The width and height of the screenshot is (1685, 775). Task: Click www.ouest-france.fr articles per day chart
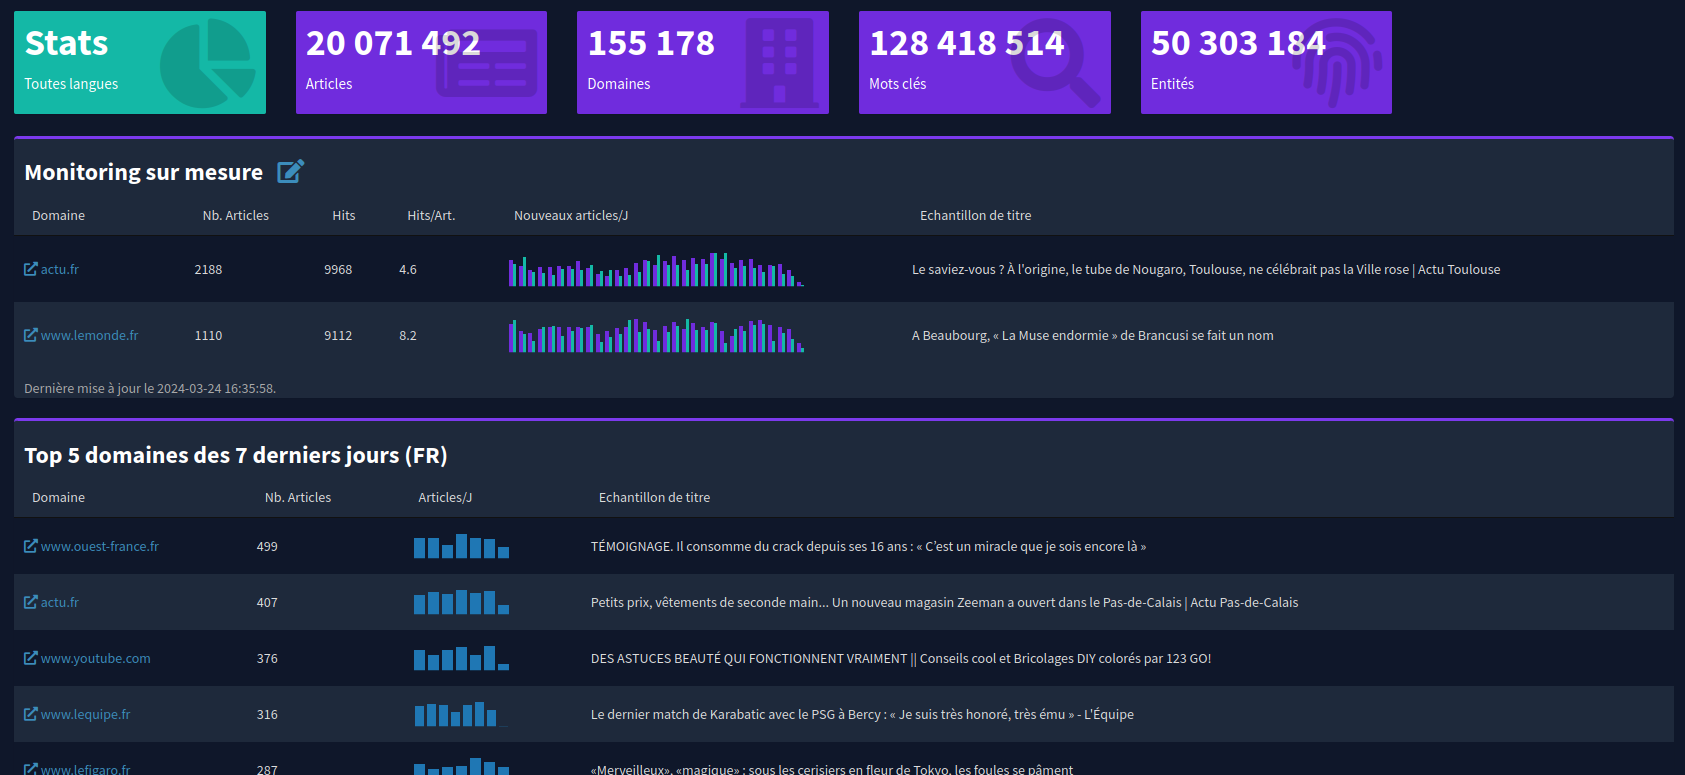[x=461, y=546]
